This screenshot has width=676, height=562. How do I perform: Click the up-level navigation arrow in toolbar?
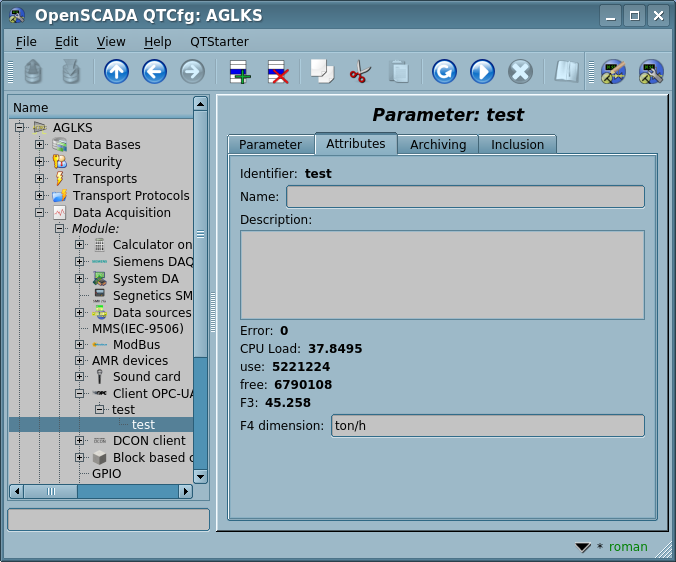click(x=116, y=71)
